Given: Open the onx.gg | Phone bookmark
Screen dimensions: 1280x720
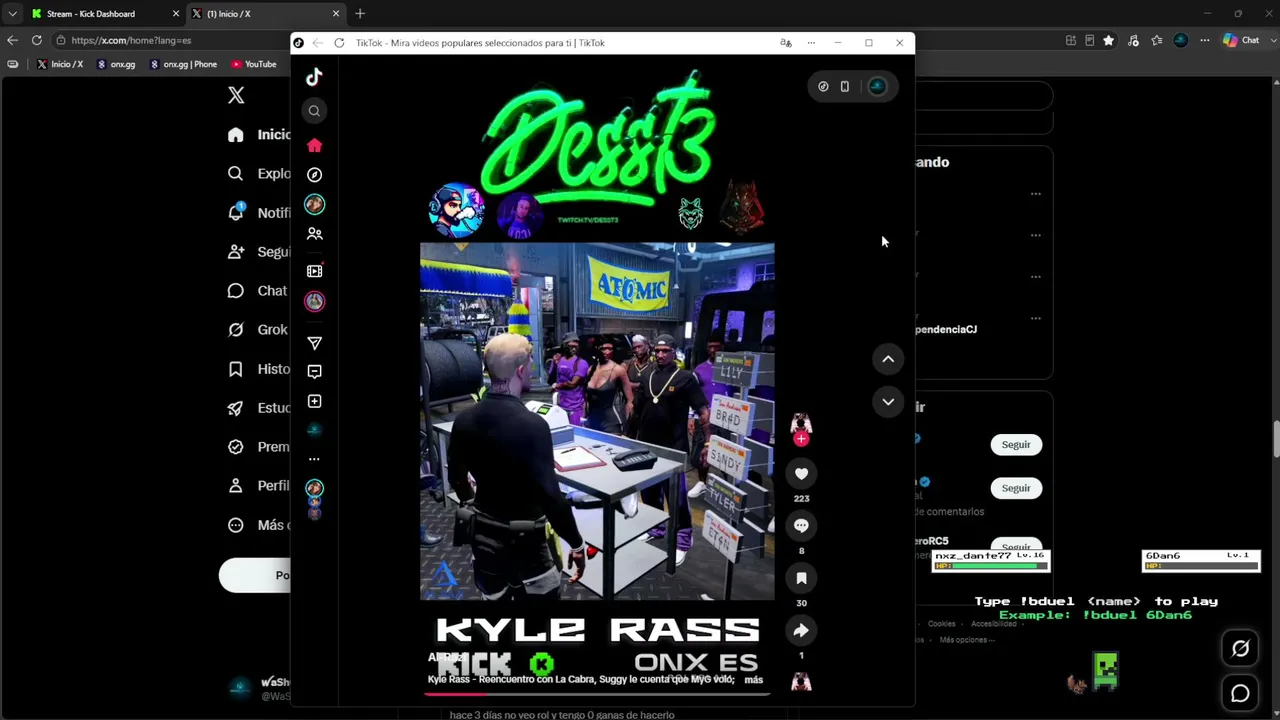Looking at the screenshot, I should click(x=183, y=64).
